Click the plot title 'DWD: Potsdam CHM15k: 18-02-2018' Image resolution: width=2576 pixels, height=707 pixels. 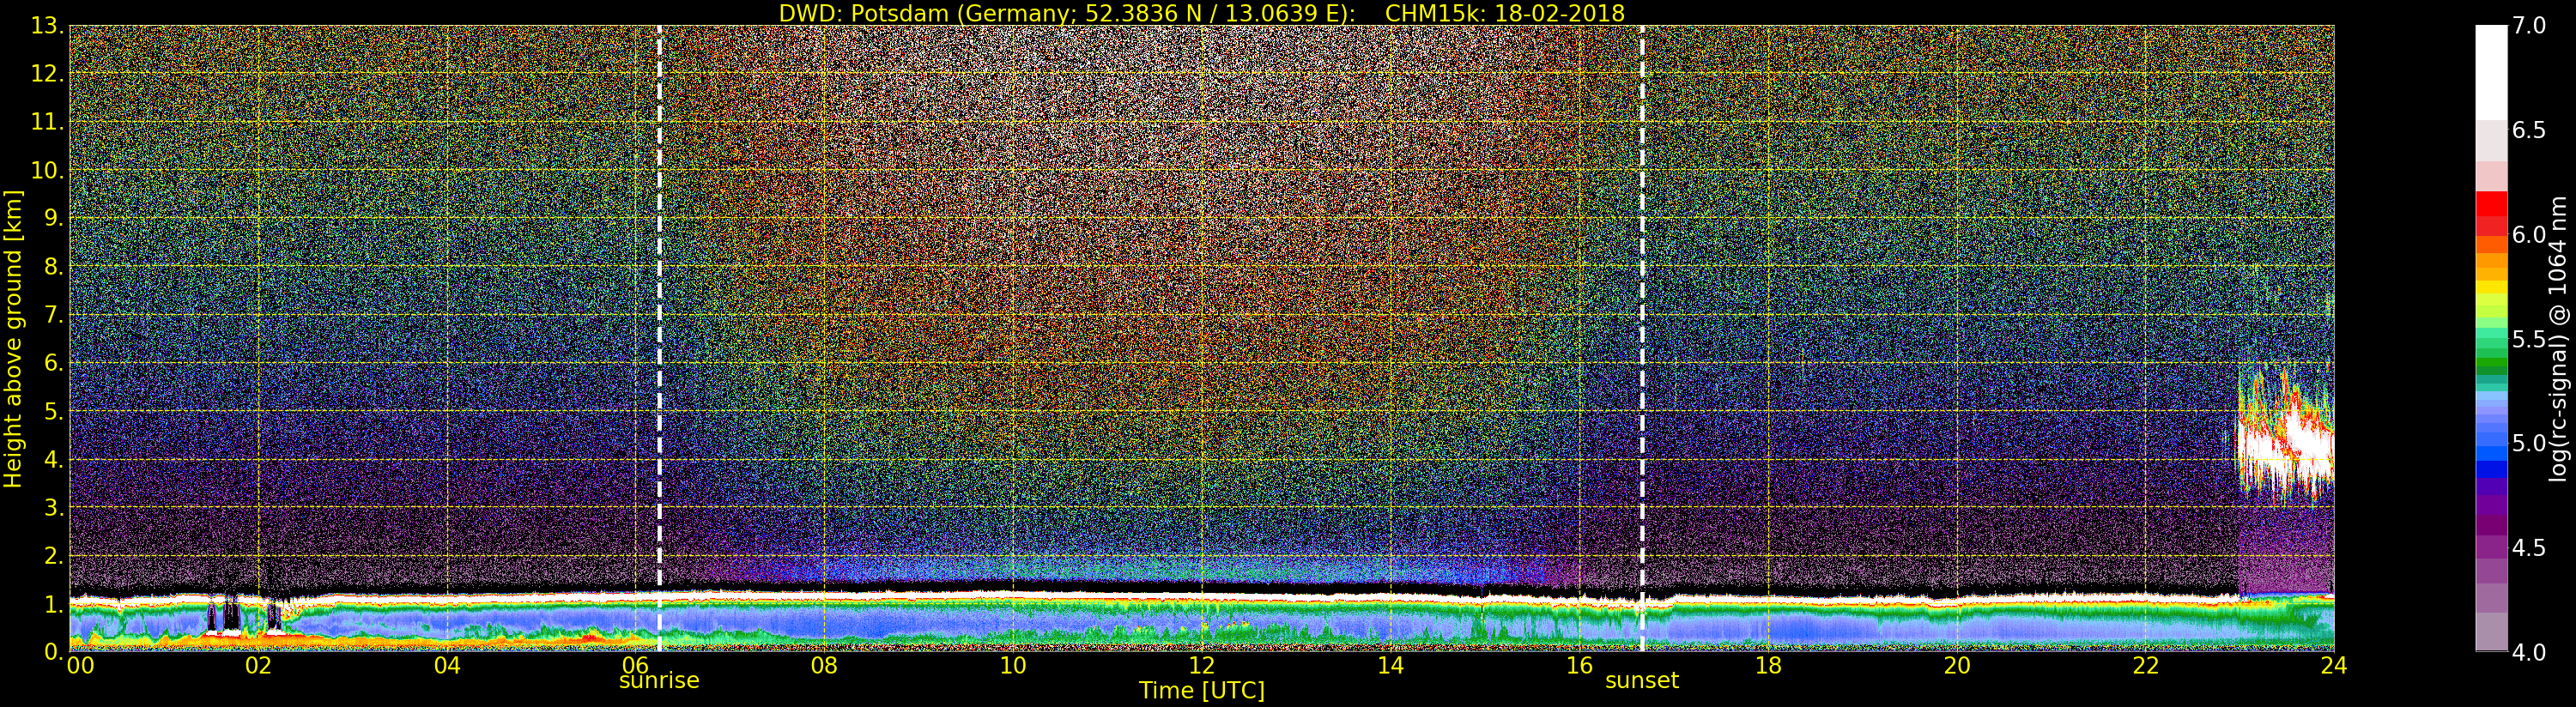[1201, 13]
